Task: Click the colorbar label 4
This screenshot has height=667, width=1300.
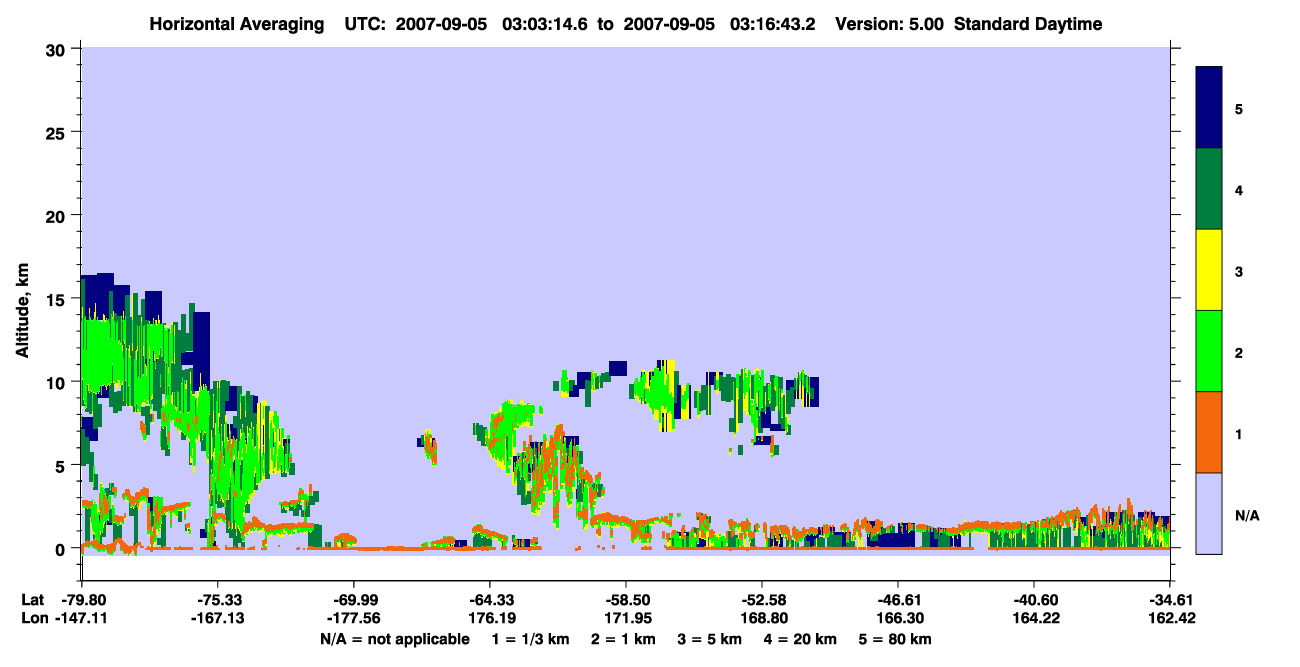Action: (1239, 189)
